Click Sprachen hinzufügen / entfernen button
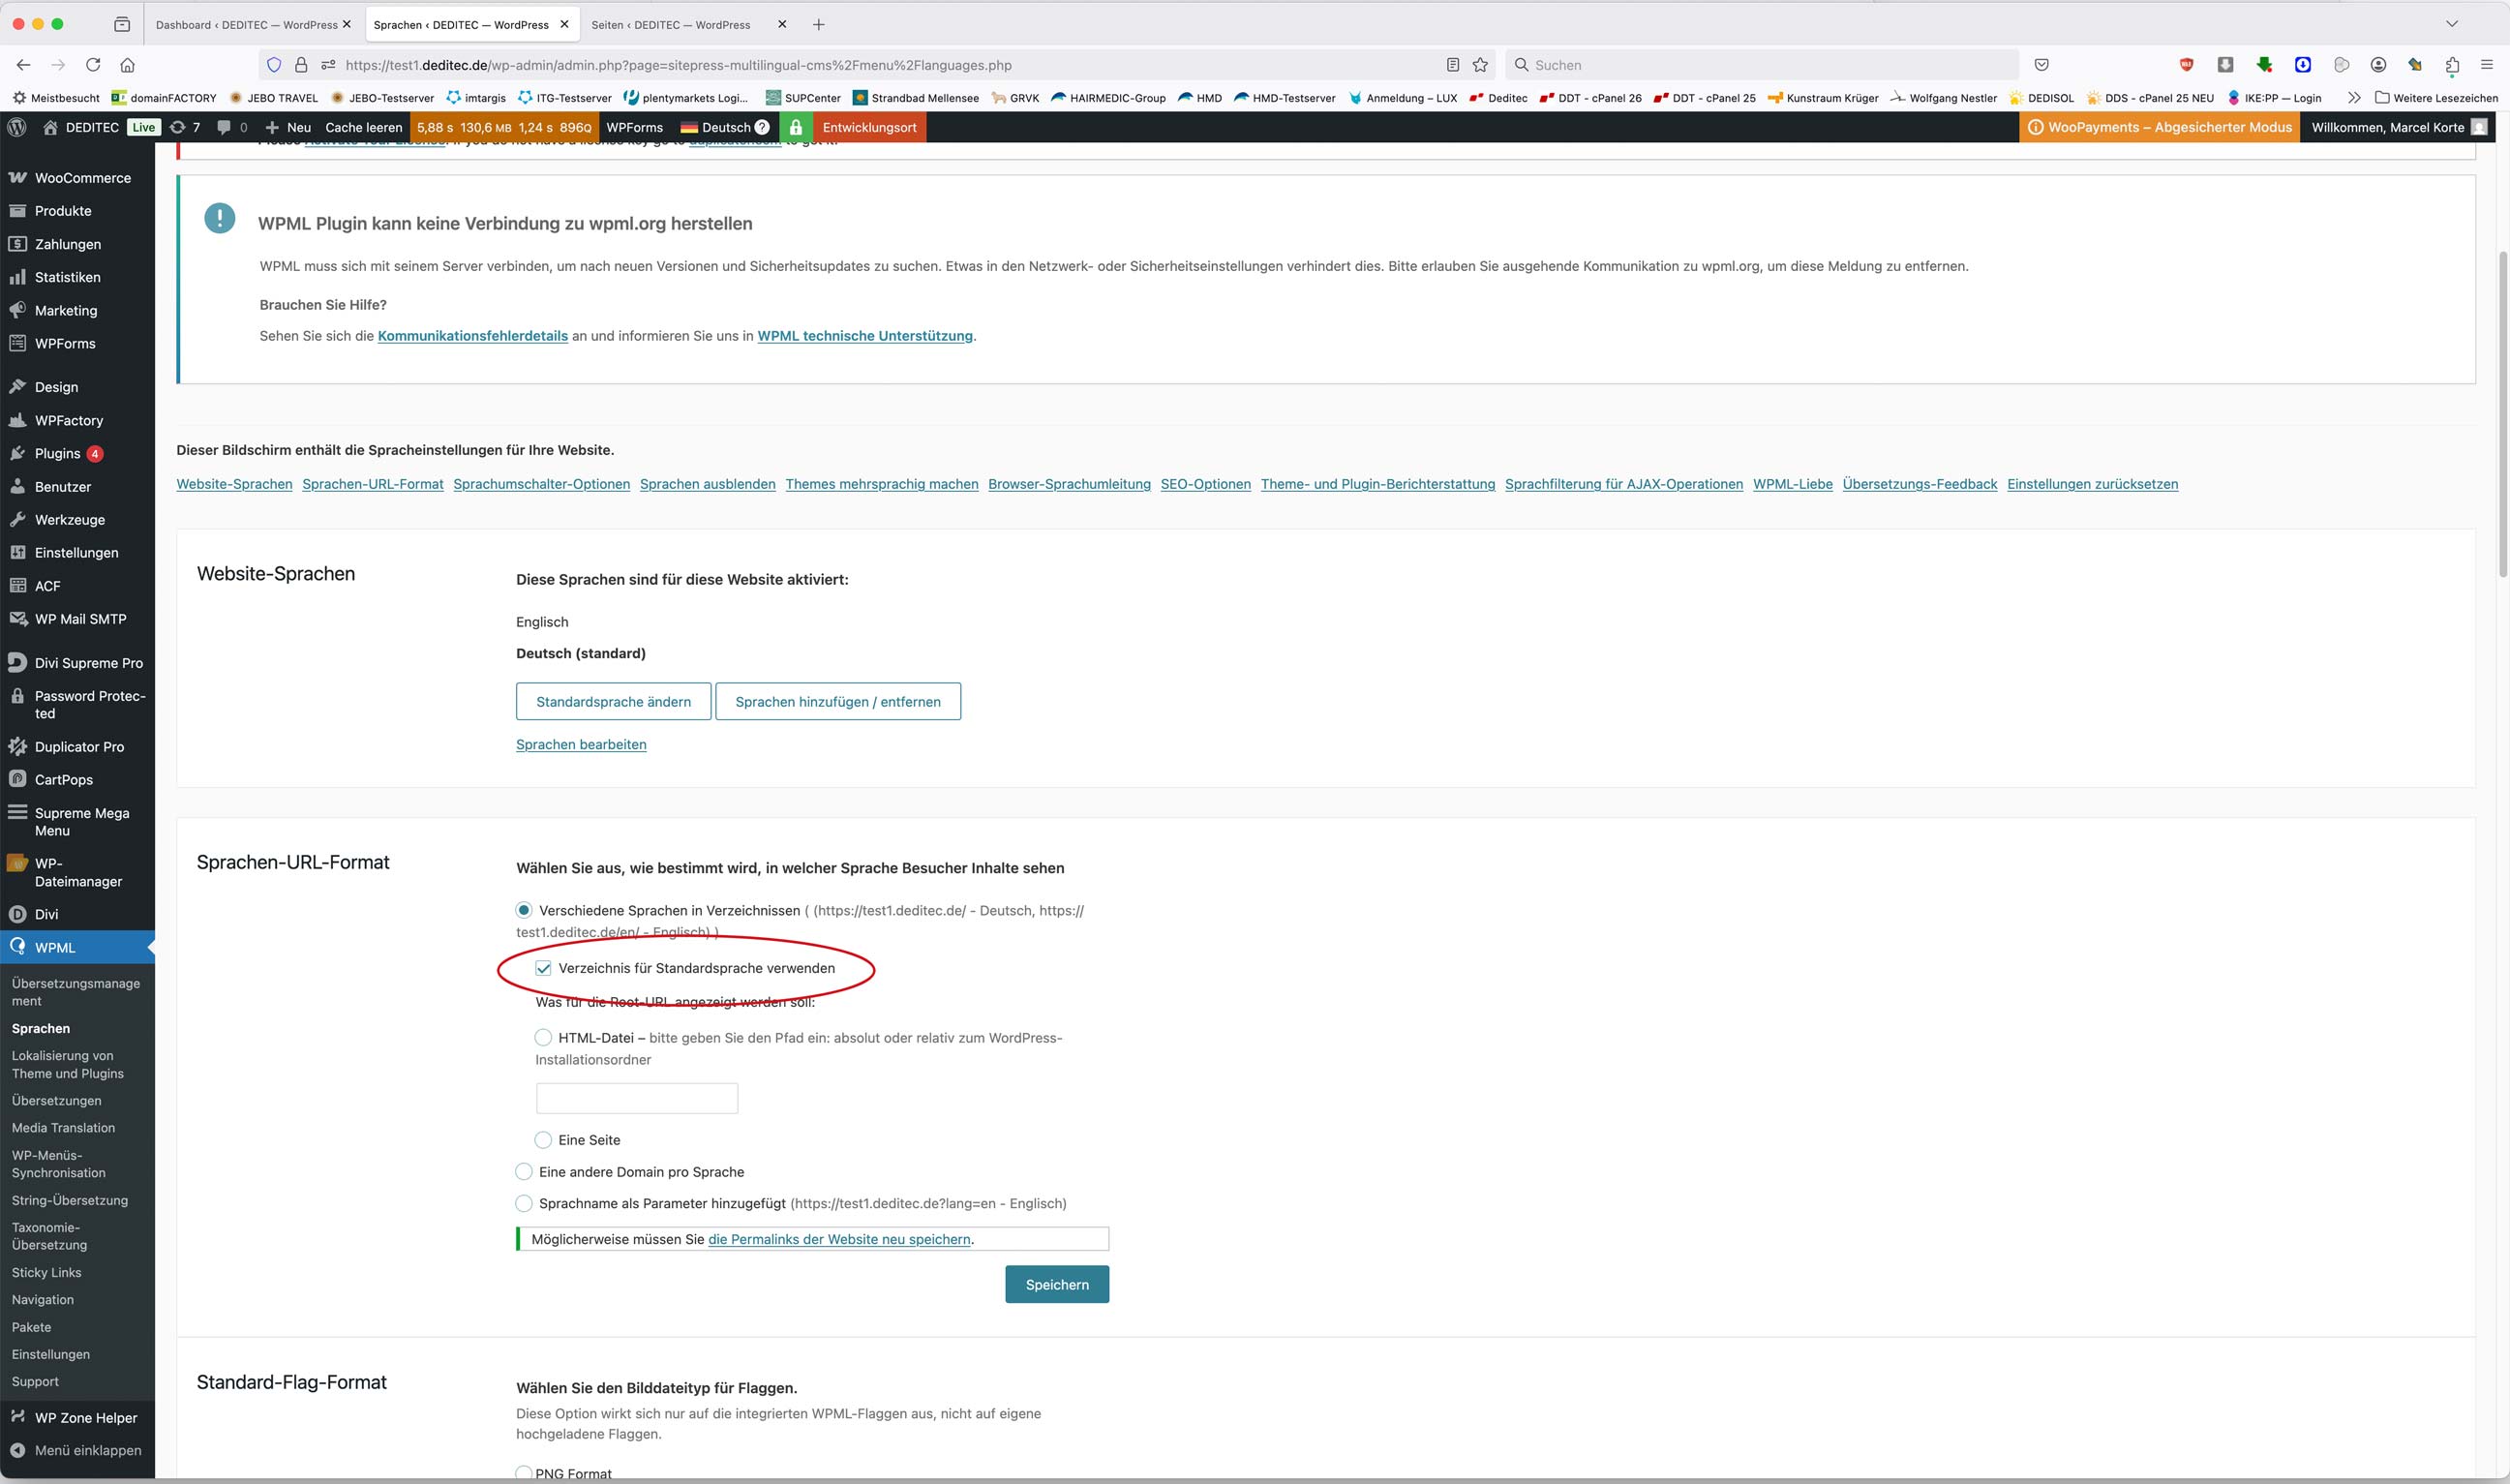The width and height of the screenshot is (2510, 1484). point(838,701)
